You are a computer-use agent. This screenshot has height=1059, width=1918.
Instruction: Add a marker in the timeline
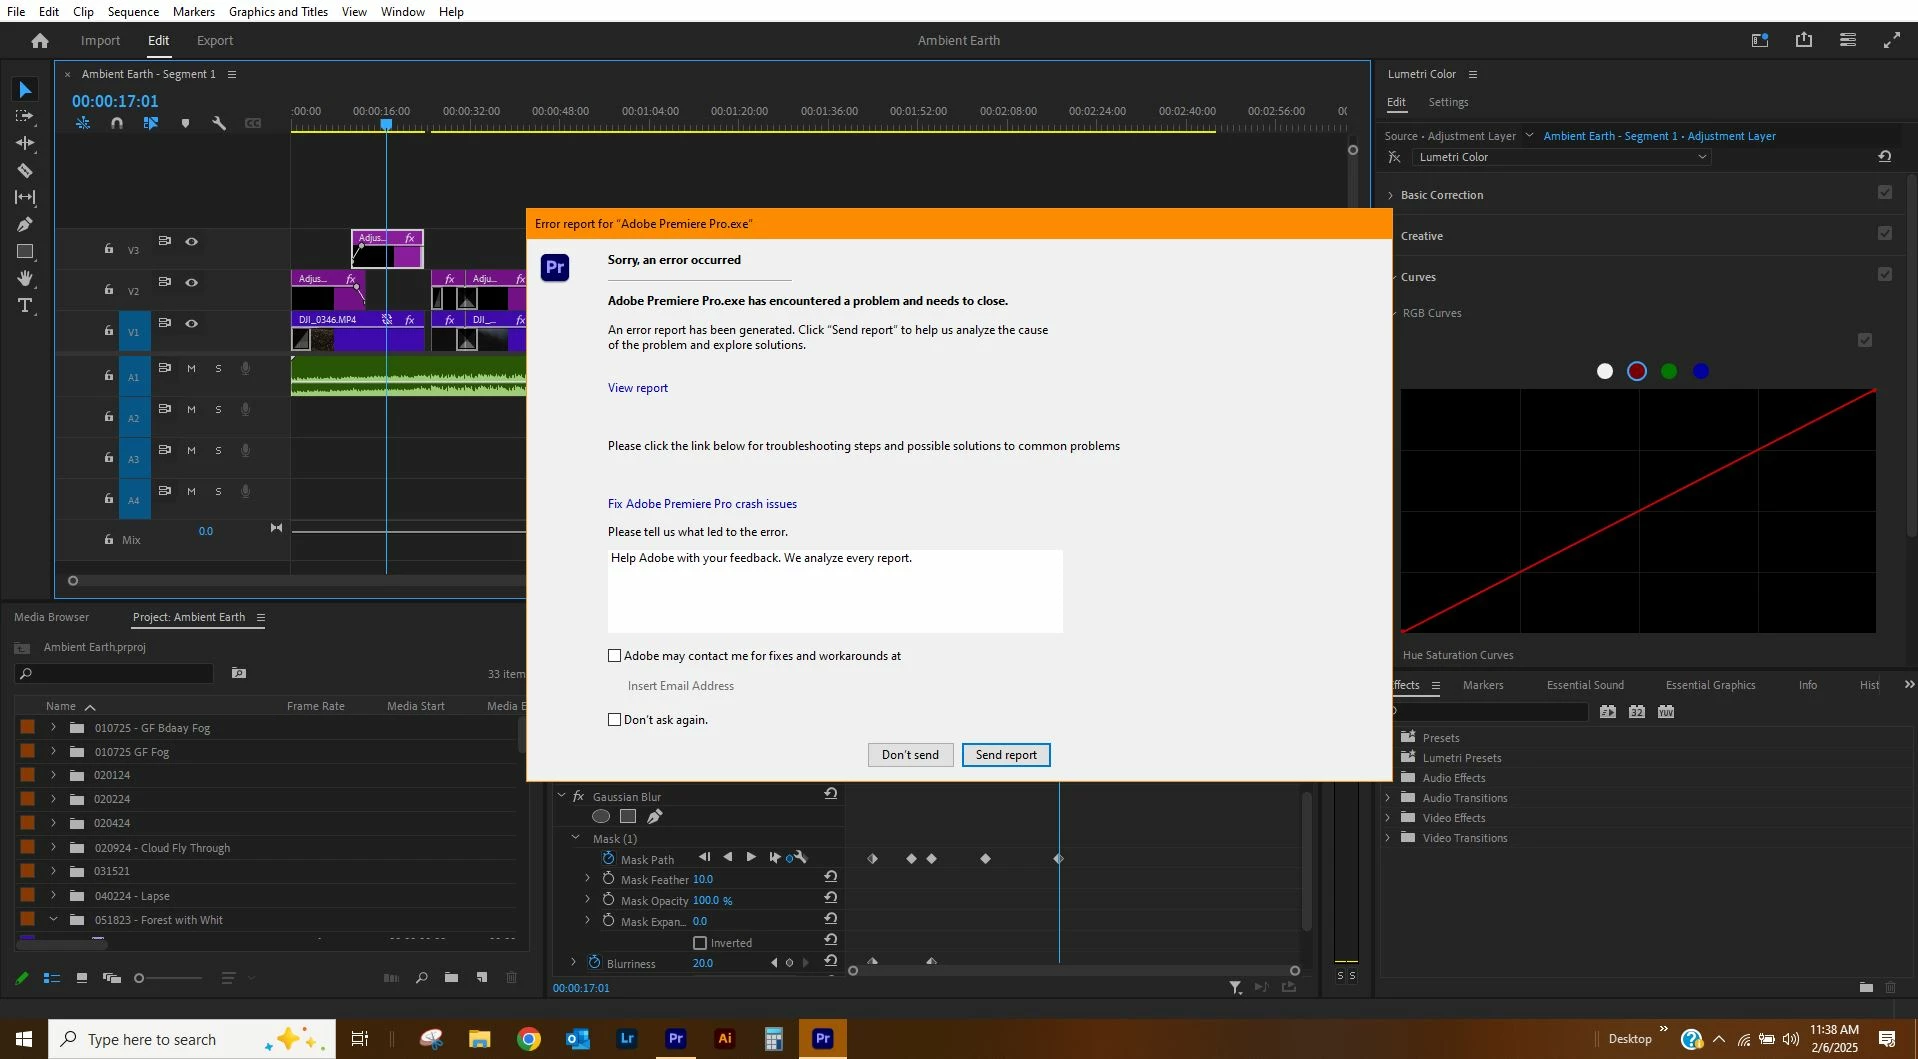[185, 123]
